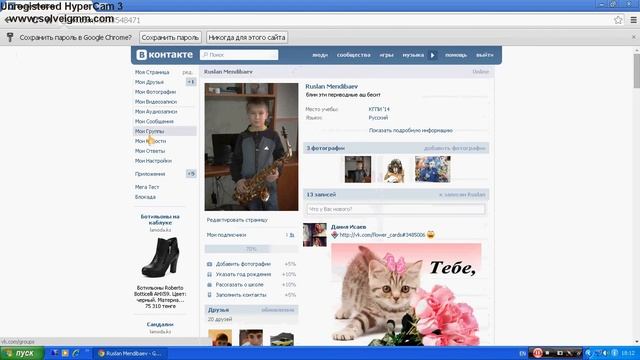This screenshot has width=640, height=360.
Task: Open Мои подписчики link
Action: (x=227, y=235)
